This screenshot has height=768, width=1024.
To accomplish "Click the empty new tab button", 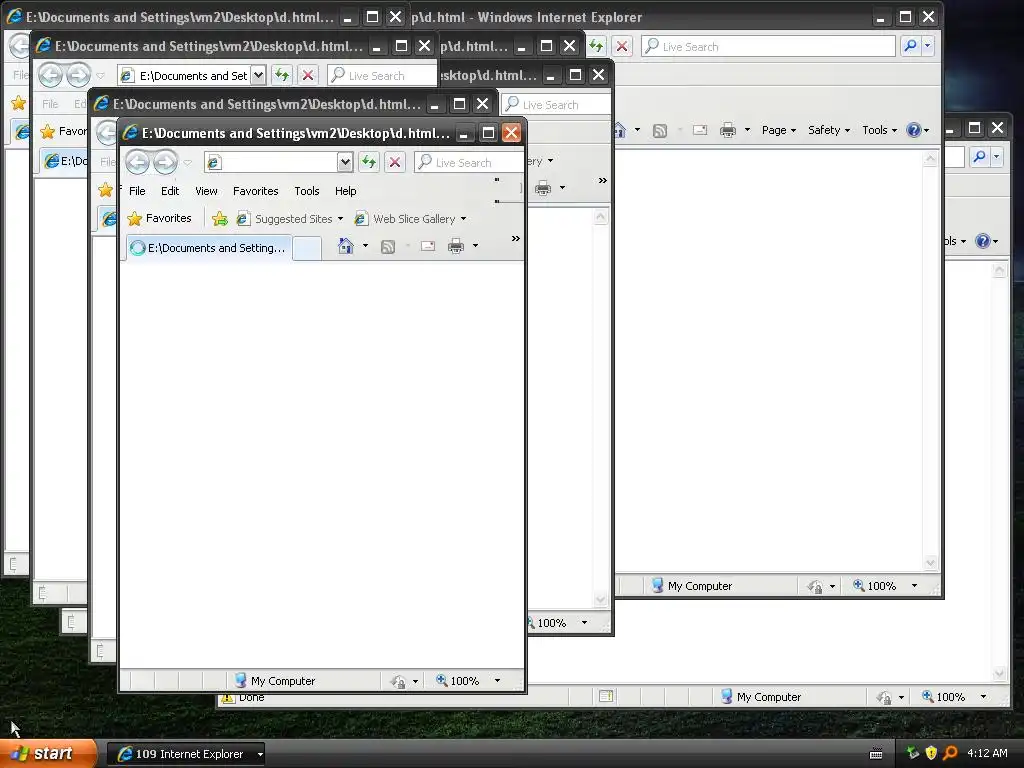I will click(307, 248).
